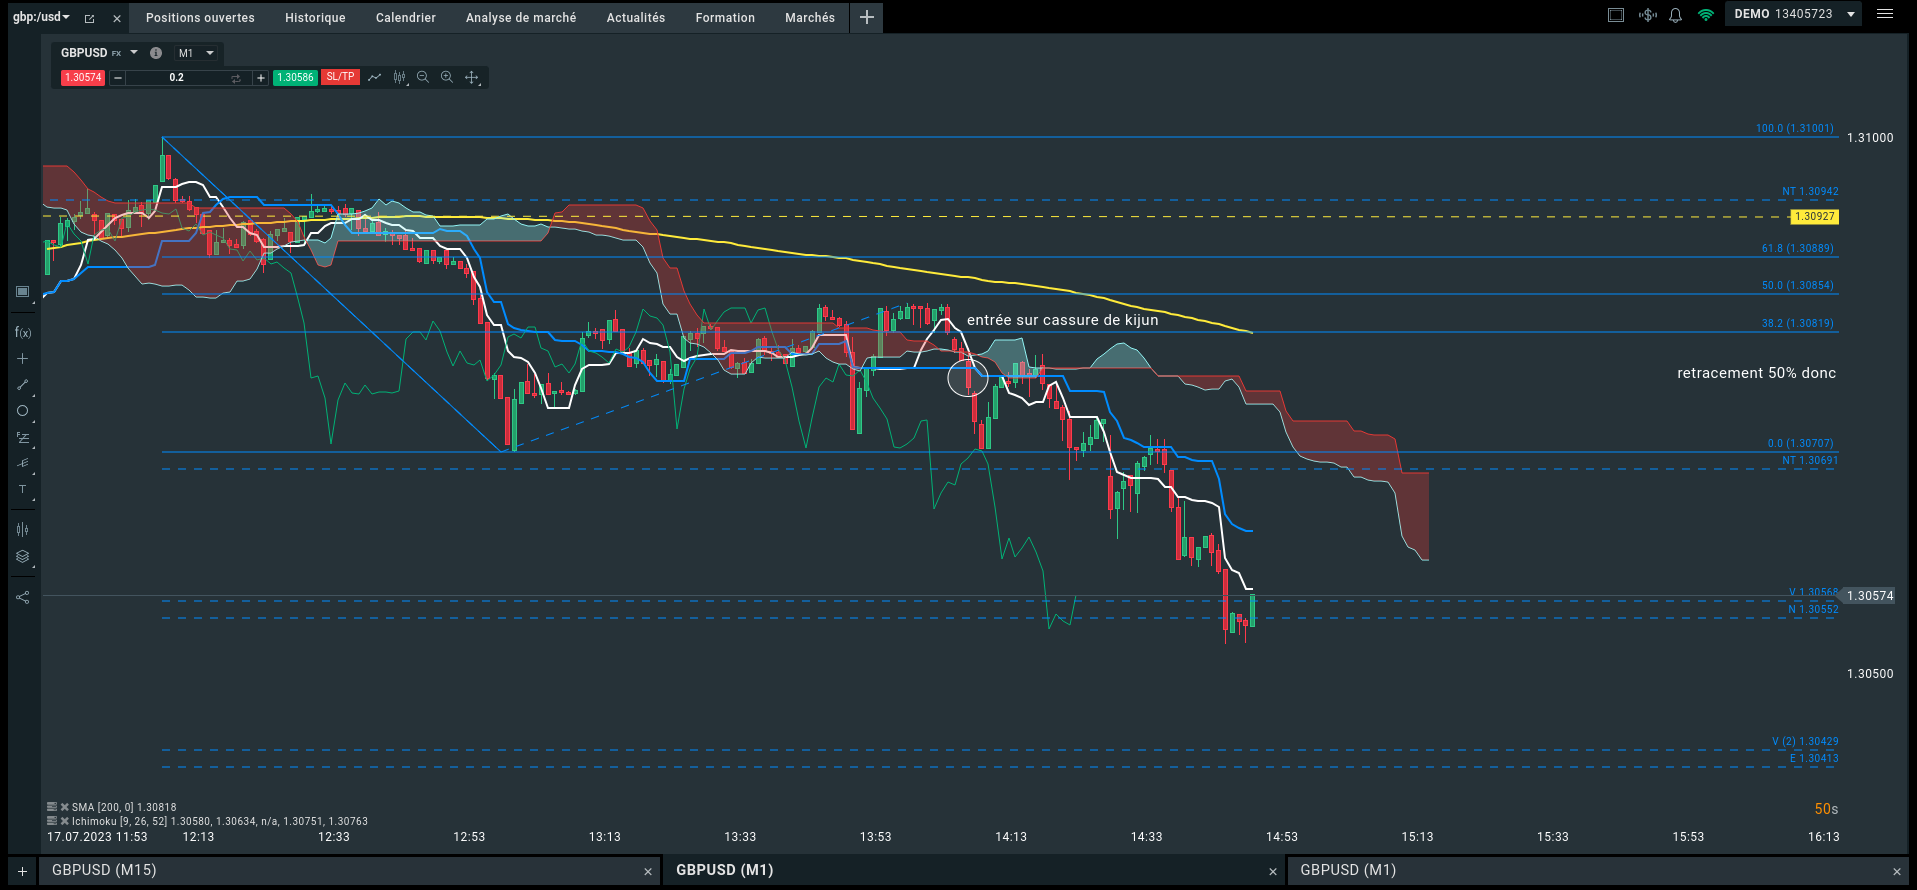This screenshot has width=1917, height=890.
Task: Select the Fibonacci retracement tool
Action: pos(23,438)
